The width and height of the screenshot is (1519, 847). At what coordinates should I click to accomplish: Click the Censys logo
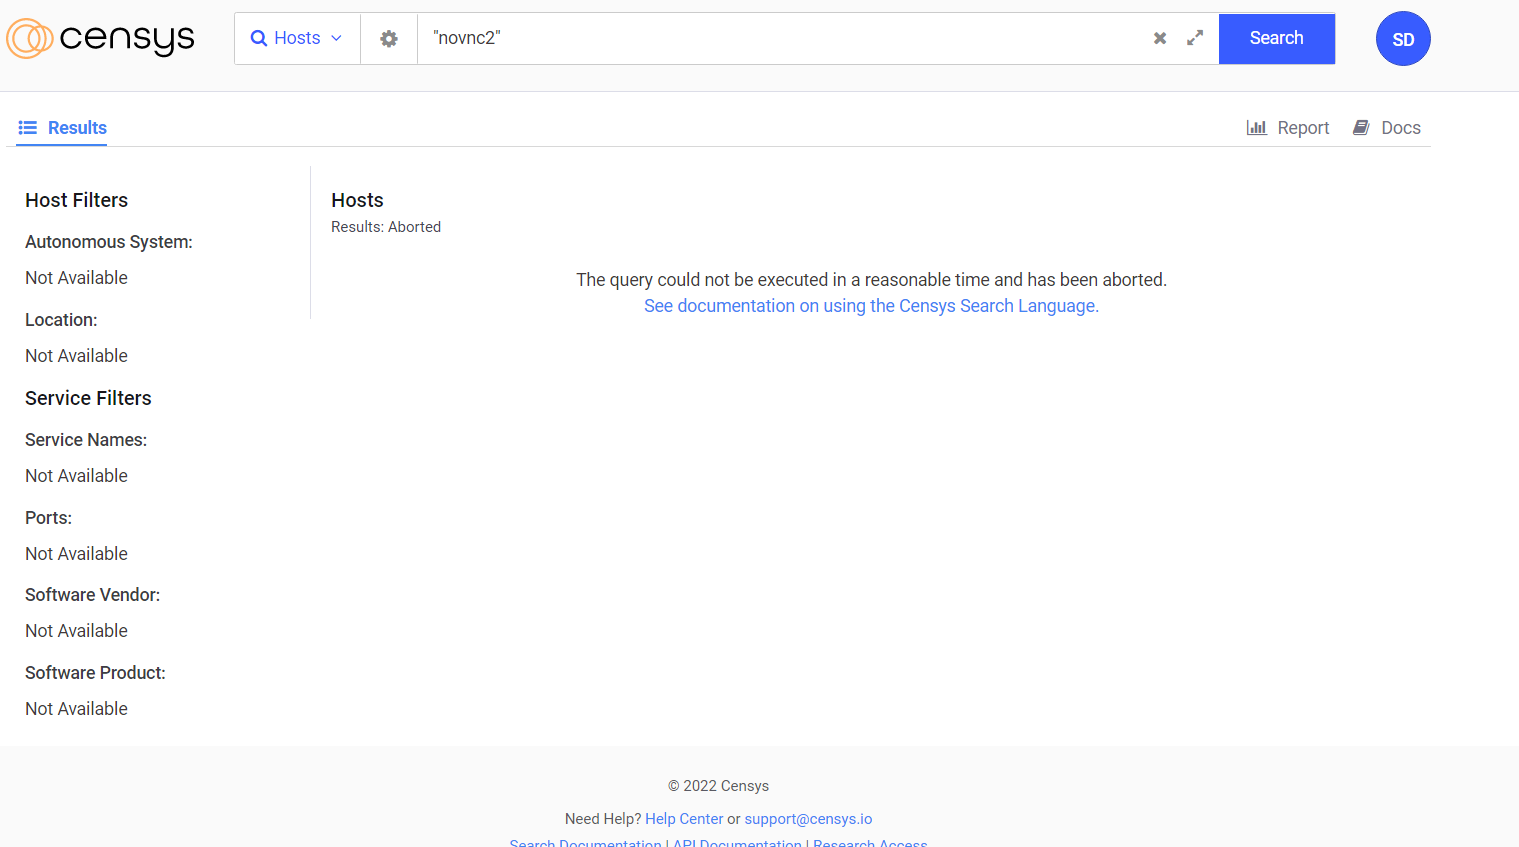100,38
